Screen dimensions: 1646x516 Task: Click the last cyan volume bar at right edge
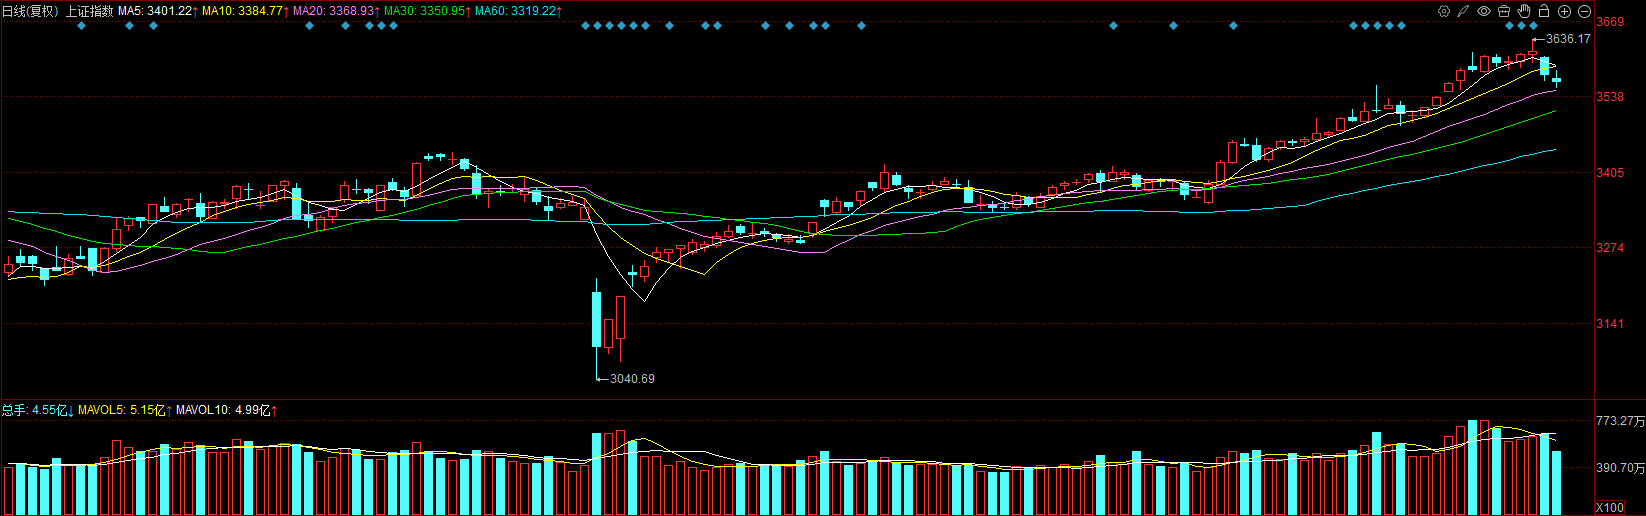1557,483
